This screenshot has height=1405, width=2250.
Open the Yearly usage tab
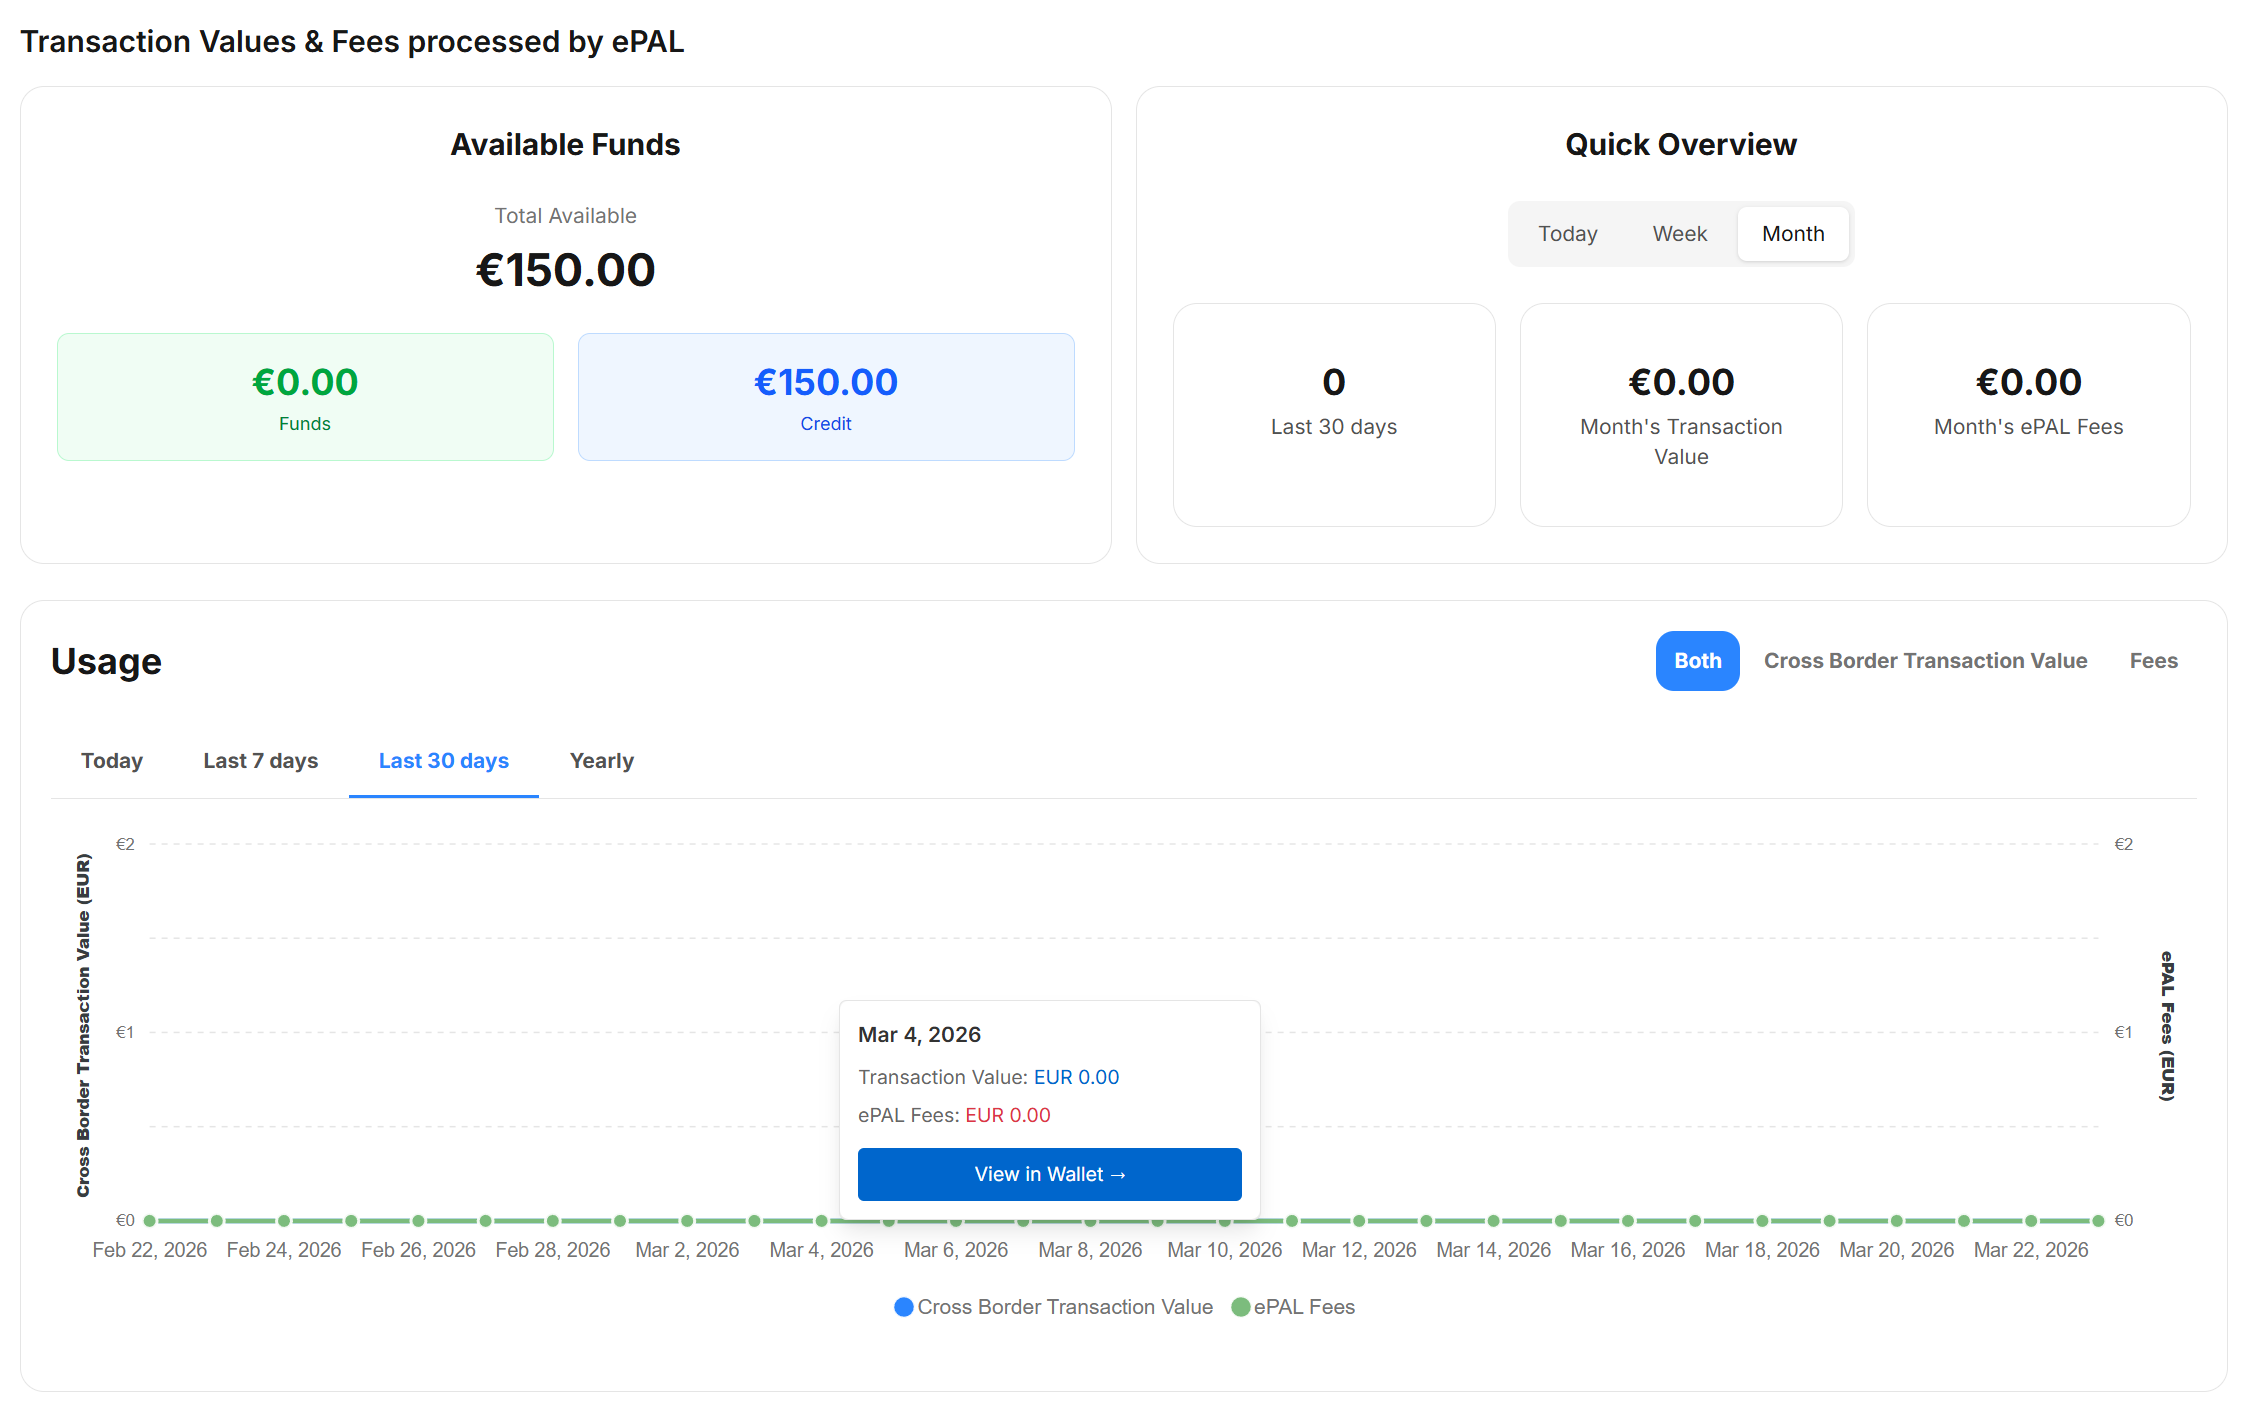[x=602, y=761]
